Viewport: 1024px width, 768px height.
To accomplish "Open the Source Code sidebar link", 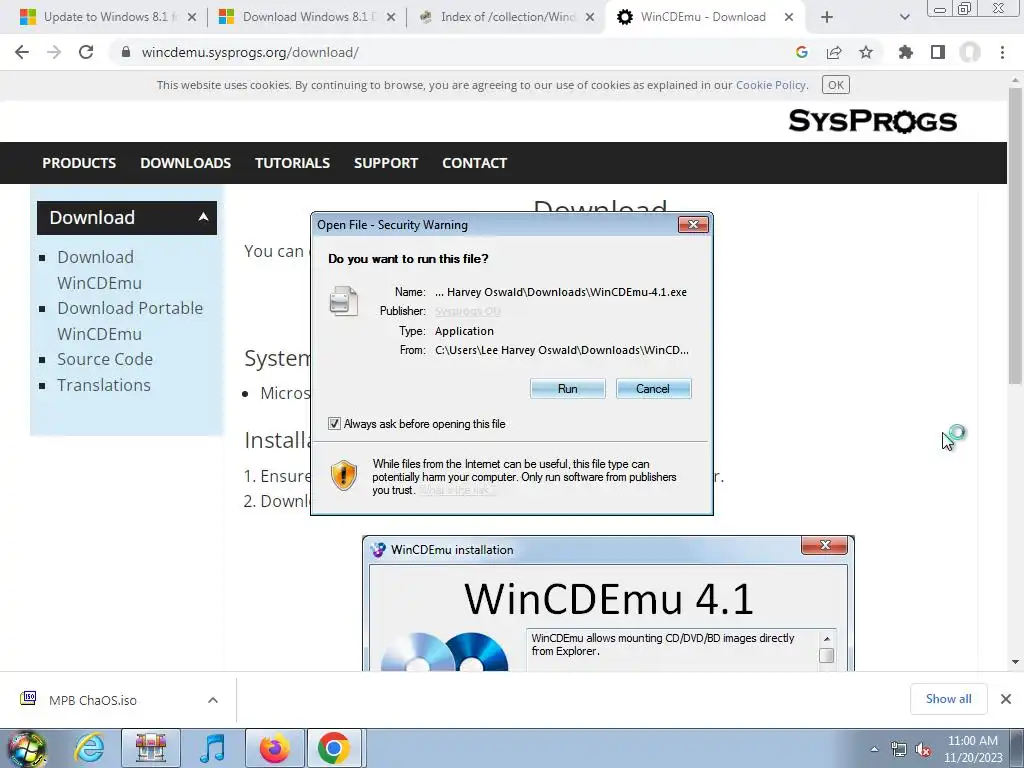I will (x=105, y=359).
